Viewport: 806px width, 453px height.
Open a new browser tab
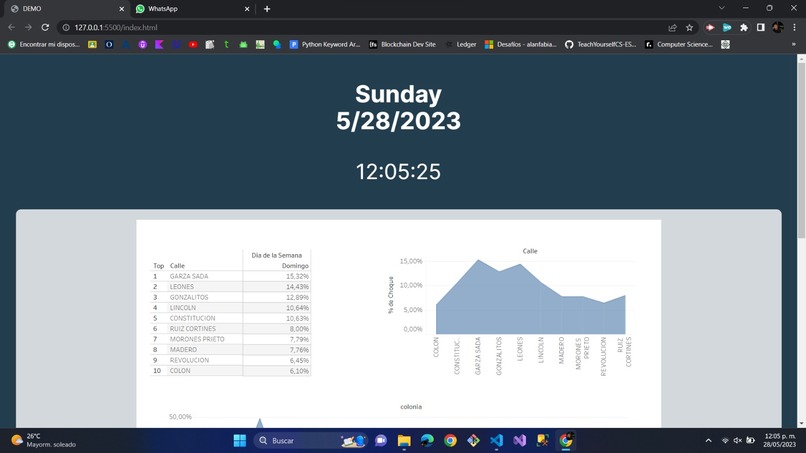tap(267, 9)
